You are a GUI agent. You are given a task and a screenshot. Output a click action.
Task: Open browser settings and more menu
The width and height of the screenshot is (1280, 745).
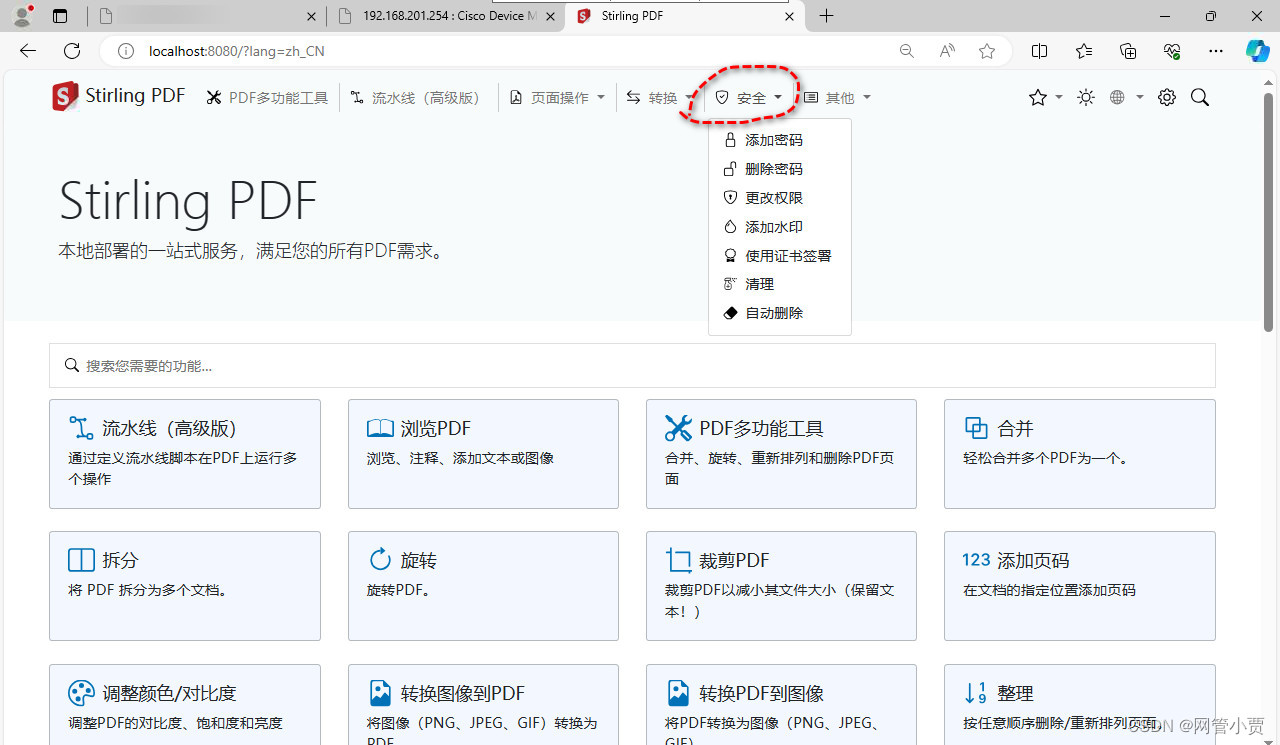1216,51
